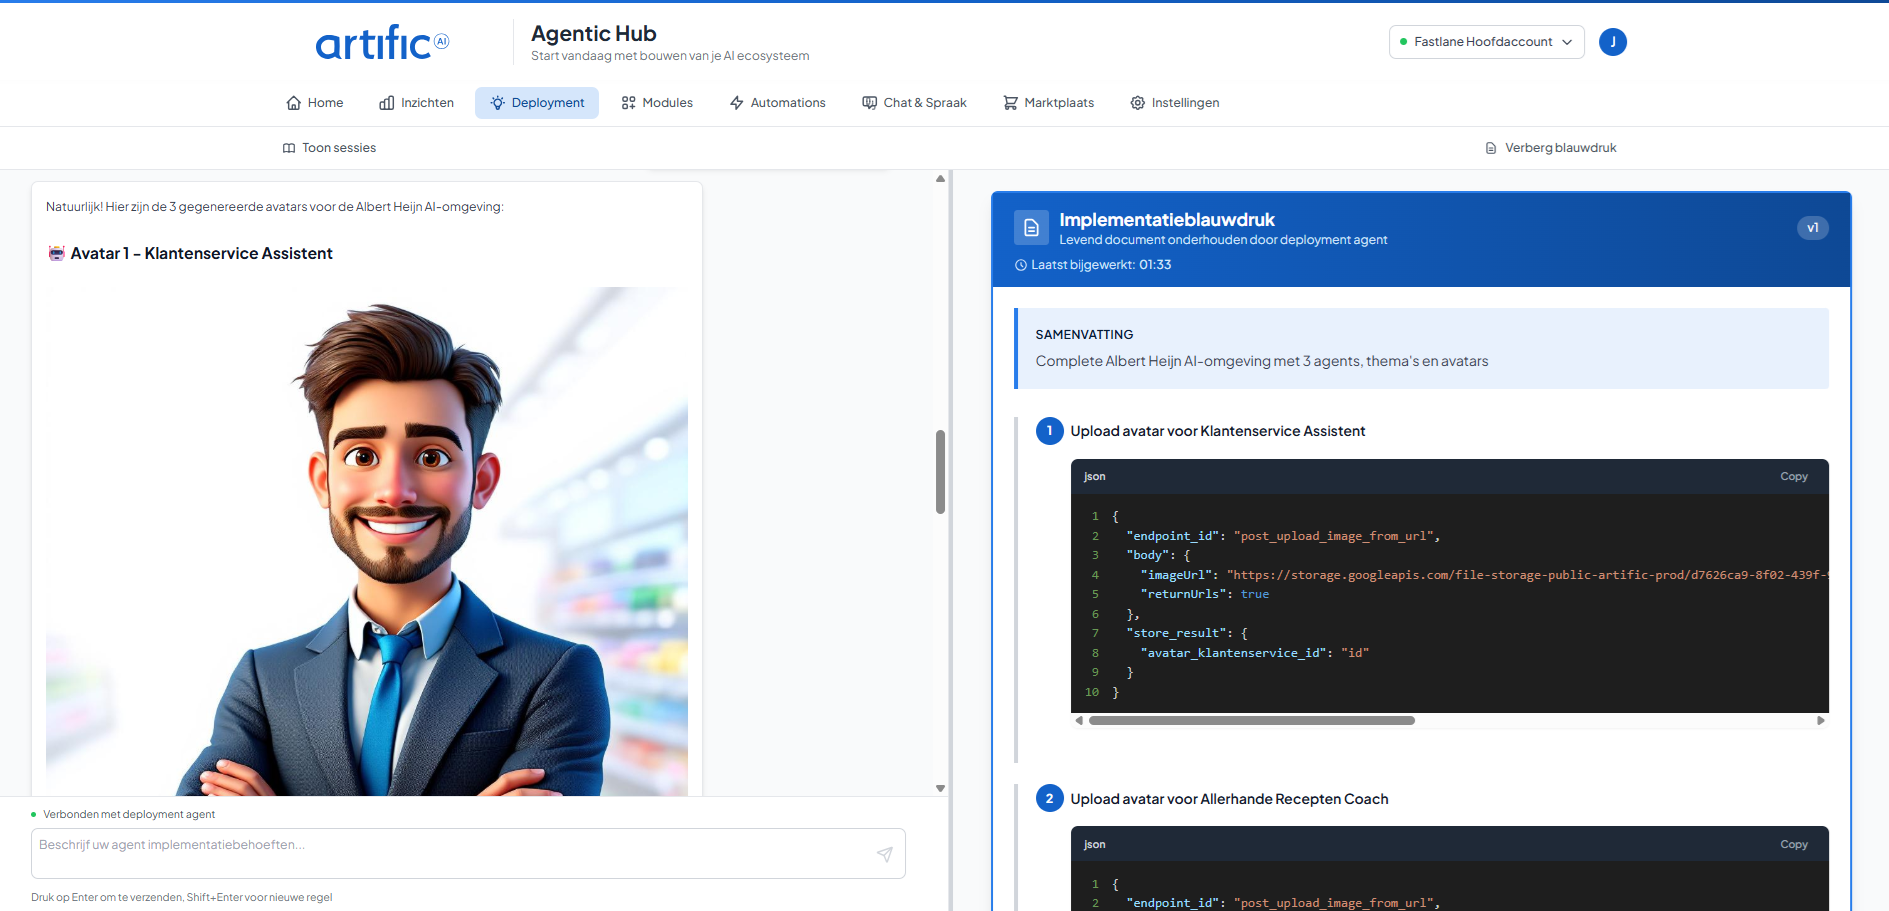Click the chat vertical scrollbar thumb
The width and height of the screenshot is (1889, 911).
click(x=940, y=472)
